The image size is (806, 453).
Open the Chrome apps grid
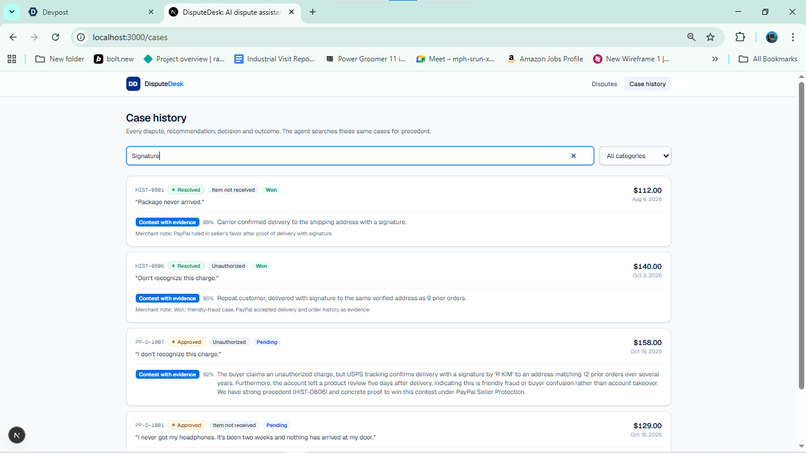pyautogui.click(x=12, y=59)
